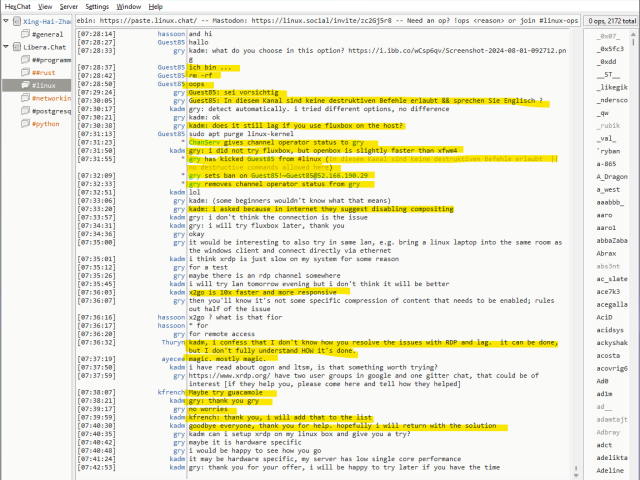Open the Settings menu
This screenshot has height=480, width=640.
tap(97, 7)
